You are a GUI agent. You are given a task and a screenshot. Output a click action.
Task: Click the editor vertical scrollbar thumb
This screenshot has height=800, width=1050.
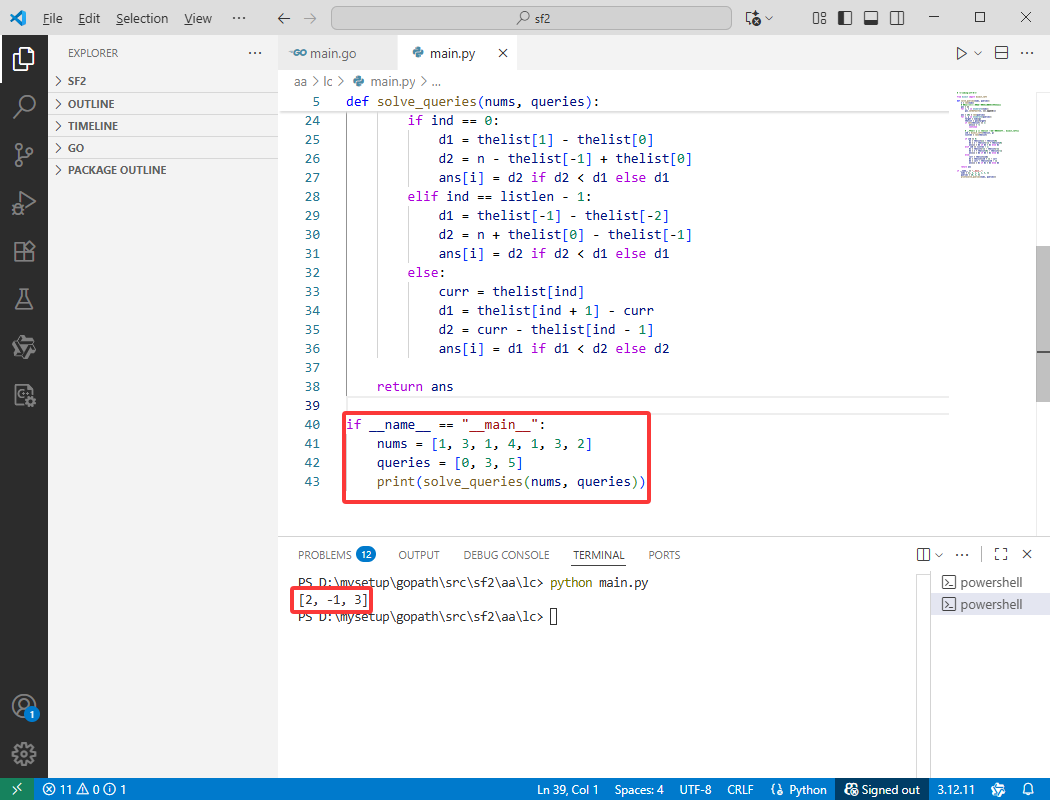(x=1043, y=323)
